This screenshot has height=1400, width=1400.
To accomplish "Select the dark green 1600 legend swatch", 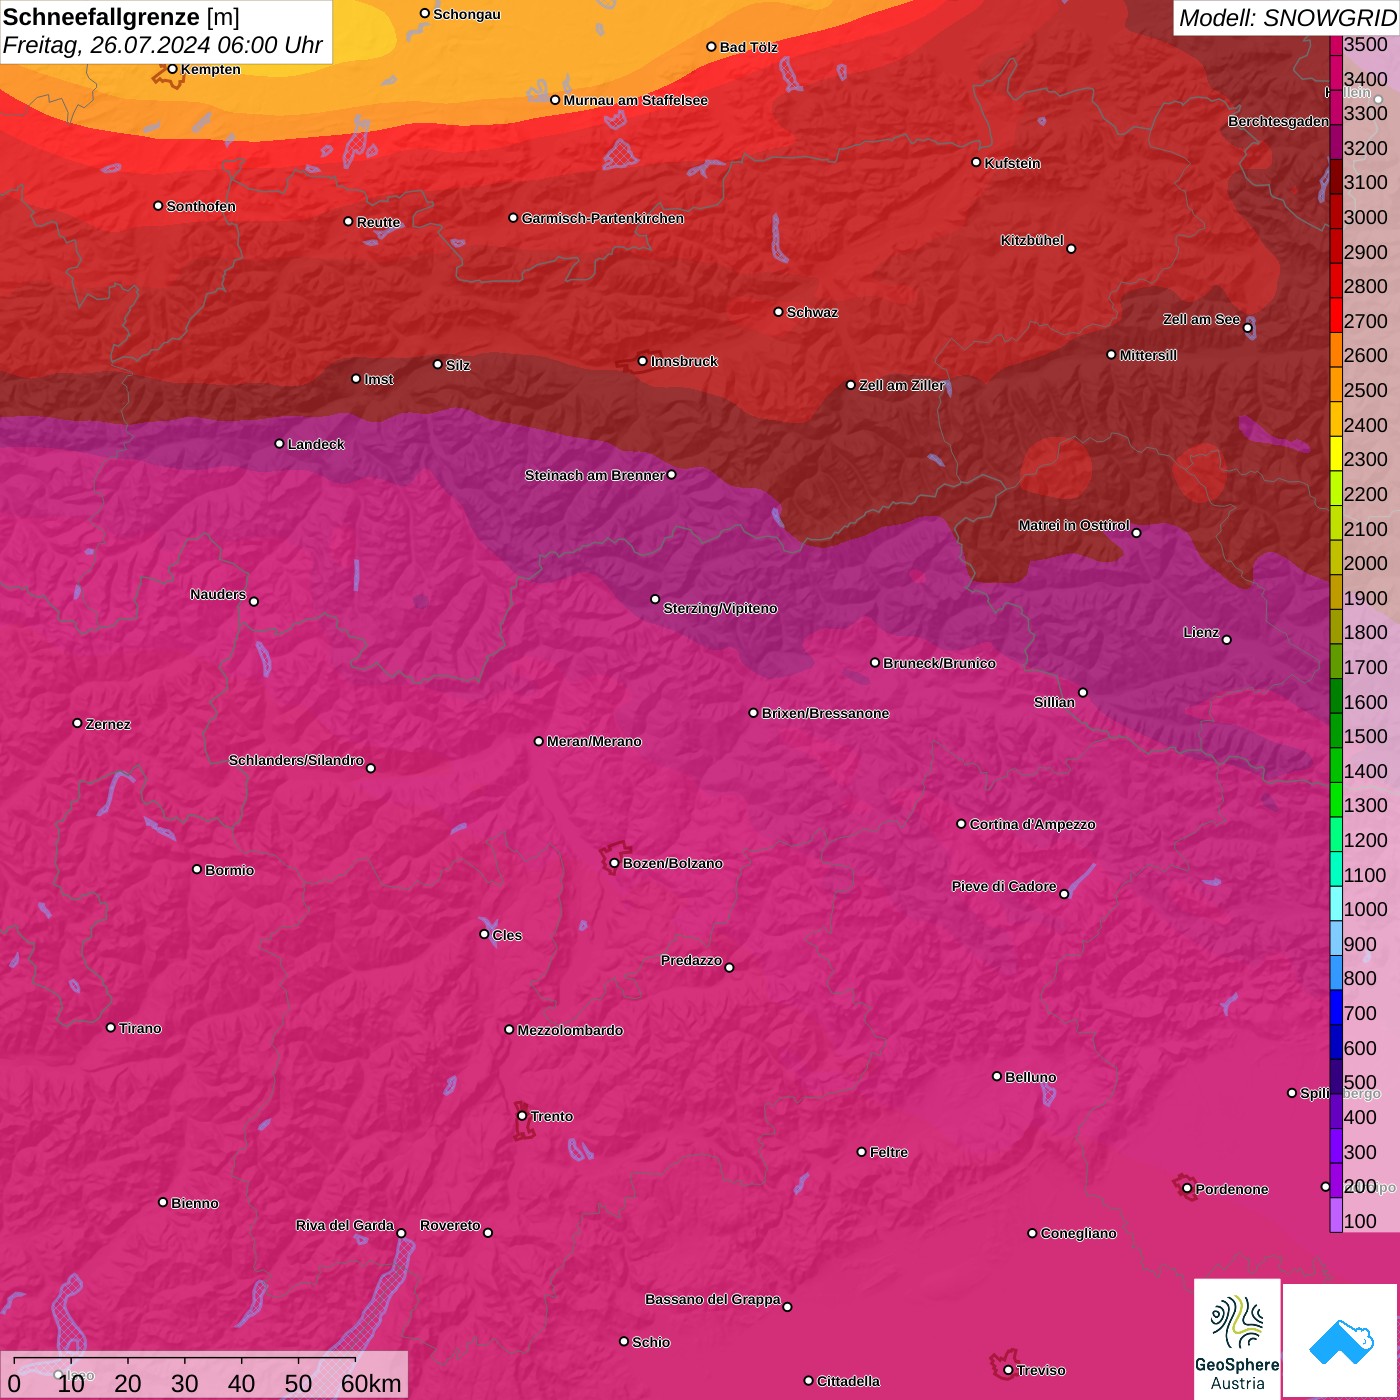I will coord(1336,695).
